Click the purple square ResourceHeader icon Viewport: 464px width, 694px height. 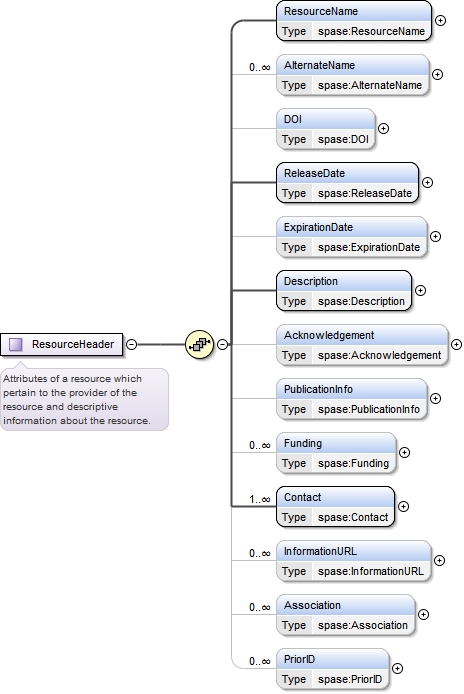click(16, 344)
